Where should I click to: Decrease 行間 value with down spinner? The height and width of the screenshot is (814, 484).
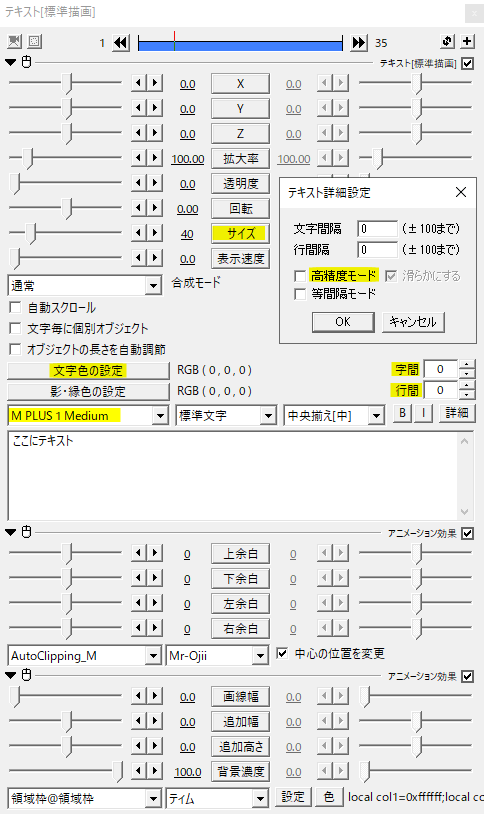click(x=467, y=395)
